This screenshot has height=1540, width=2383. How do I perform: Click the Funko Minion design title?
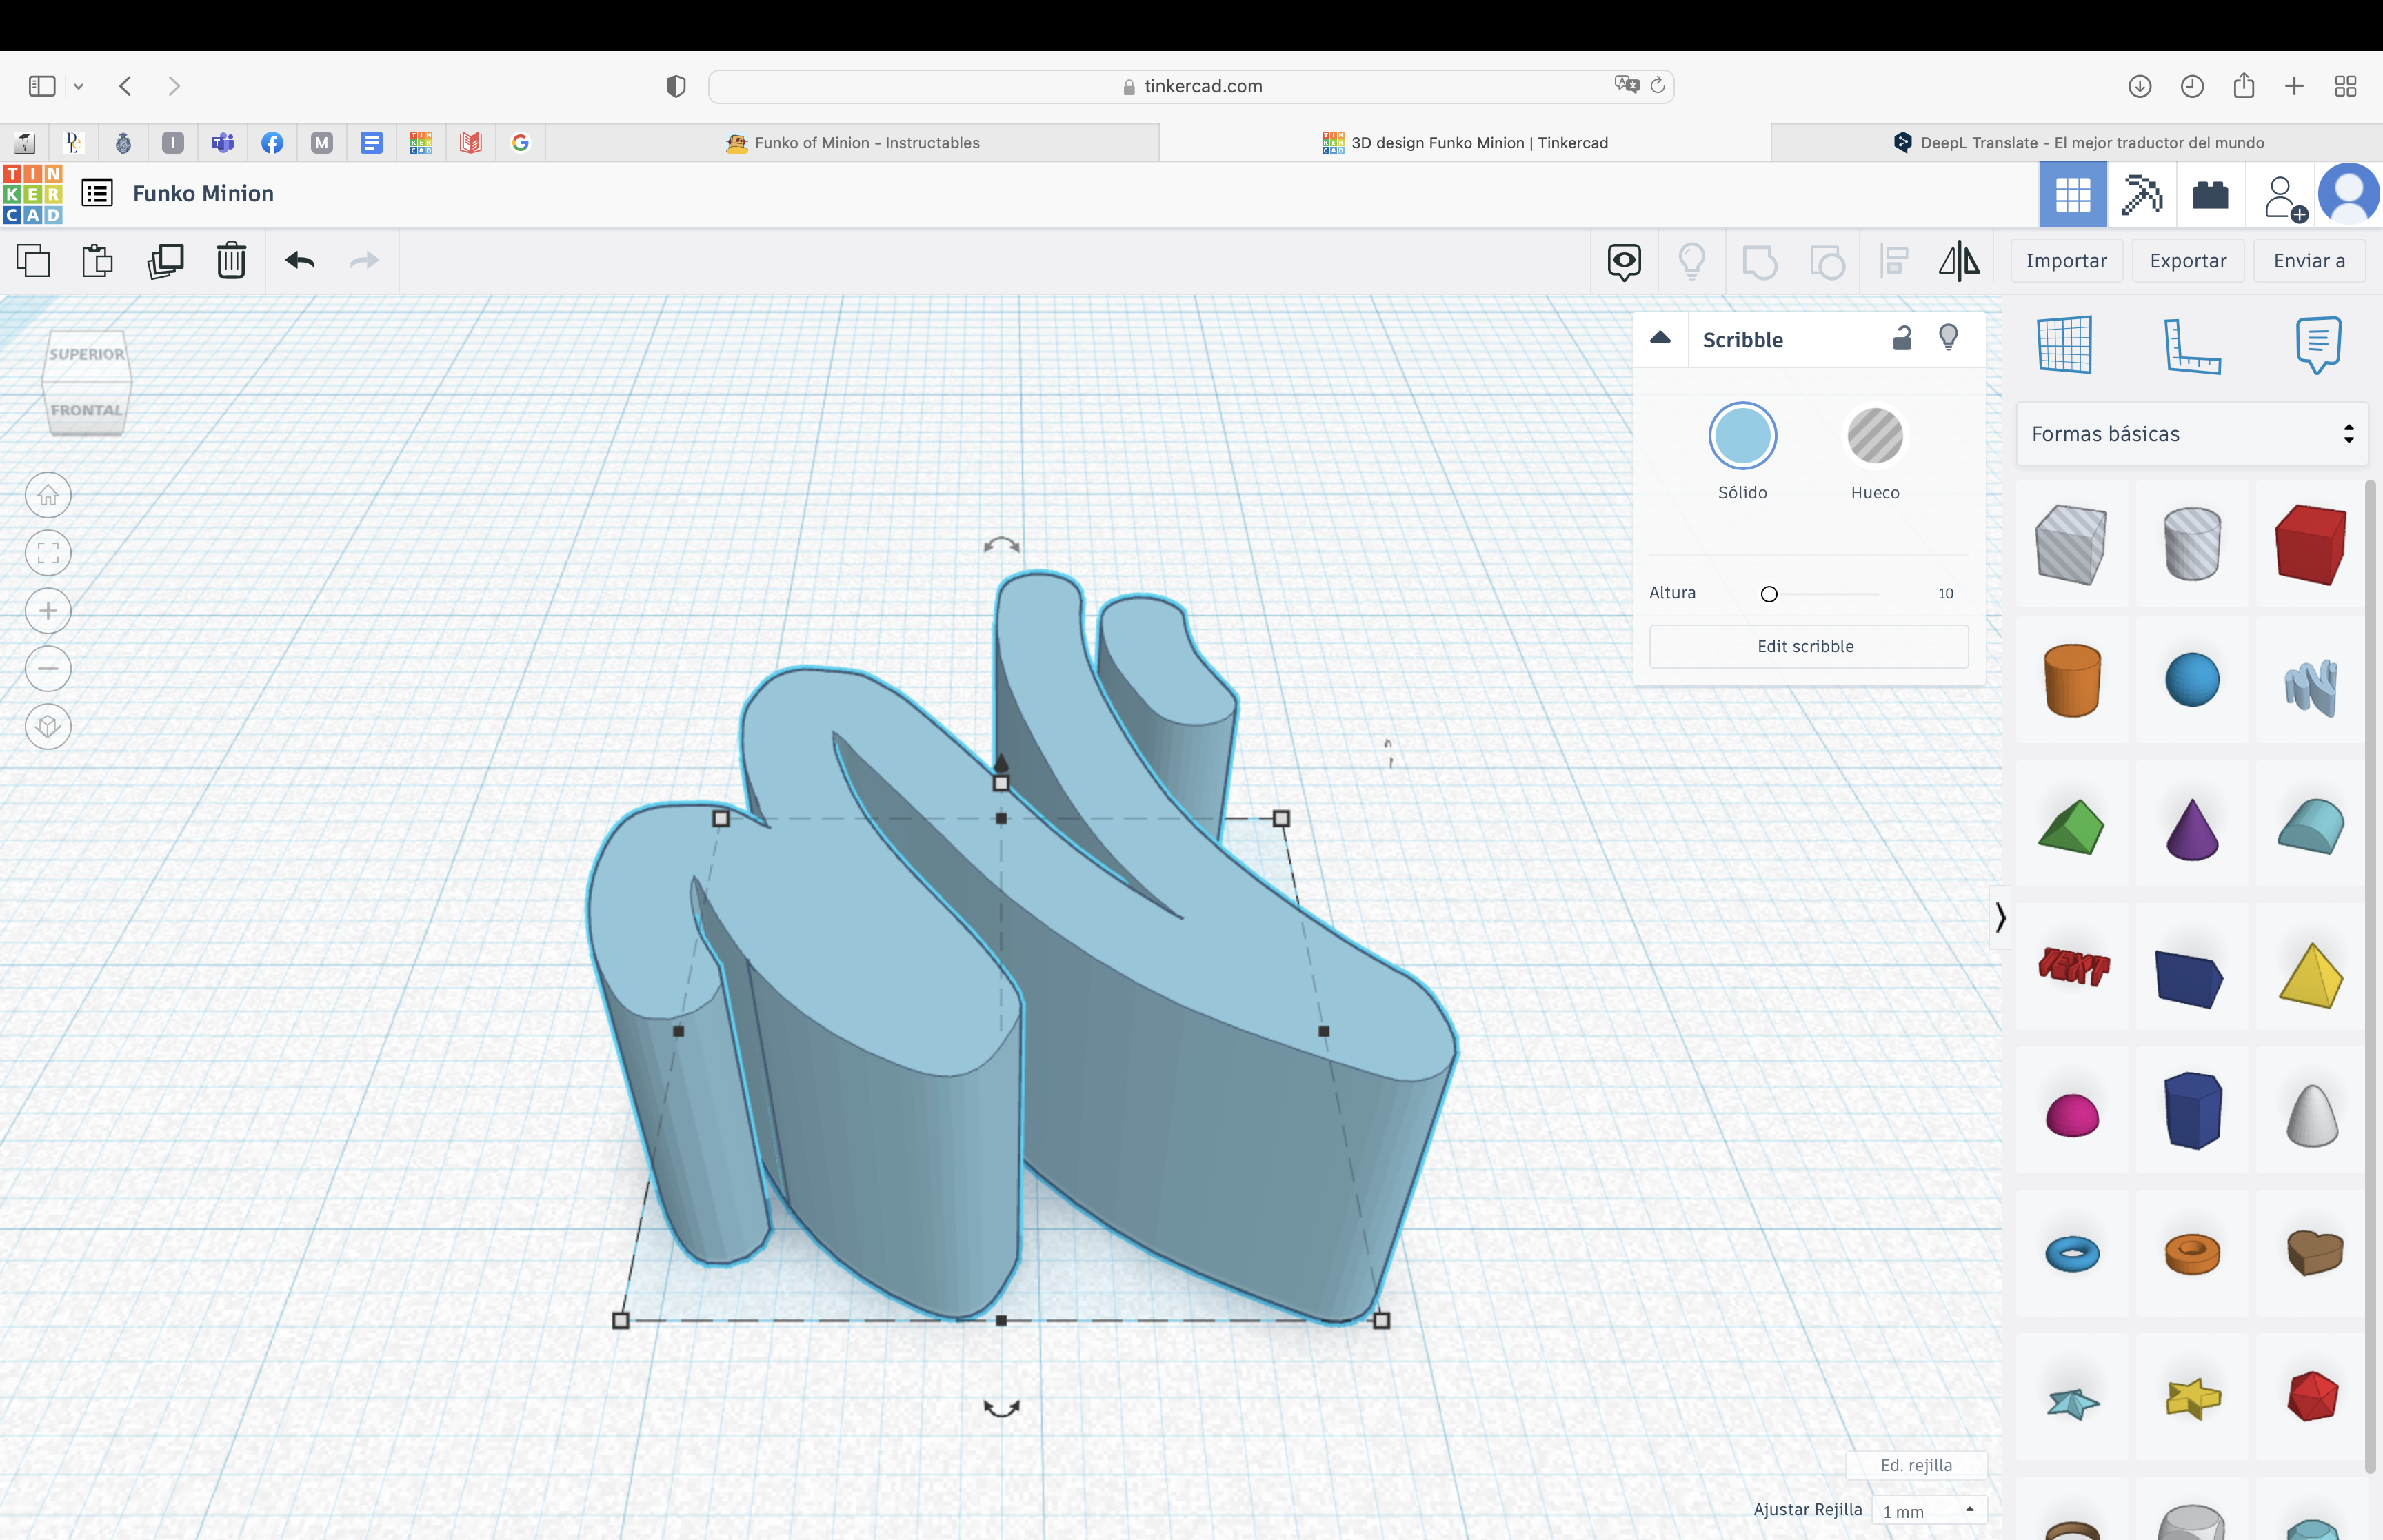(x=203, y=194)
